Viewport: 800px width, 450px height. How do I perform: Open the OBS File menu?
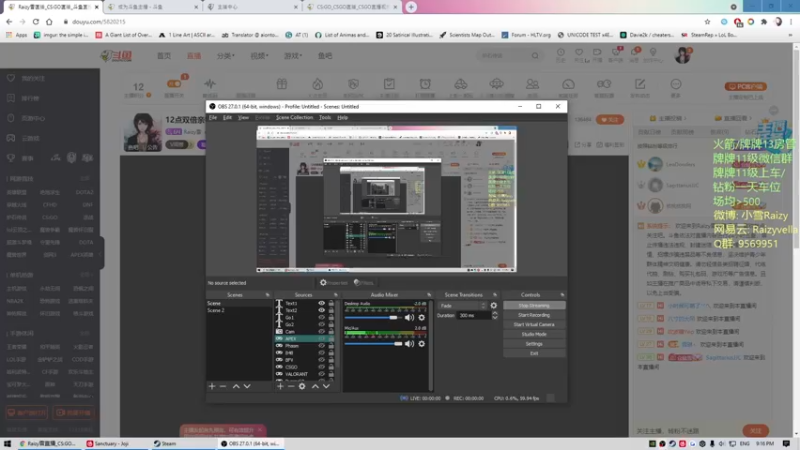[x=213, y=117]
